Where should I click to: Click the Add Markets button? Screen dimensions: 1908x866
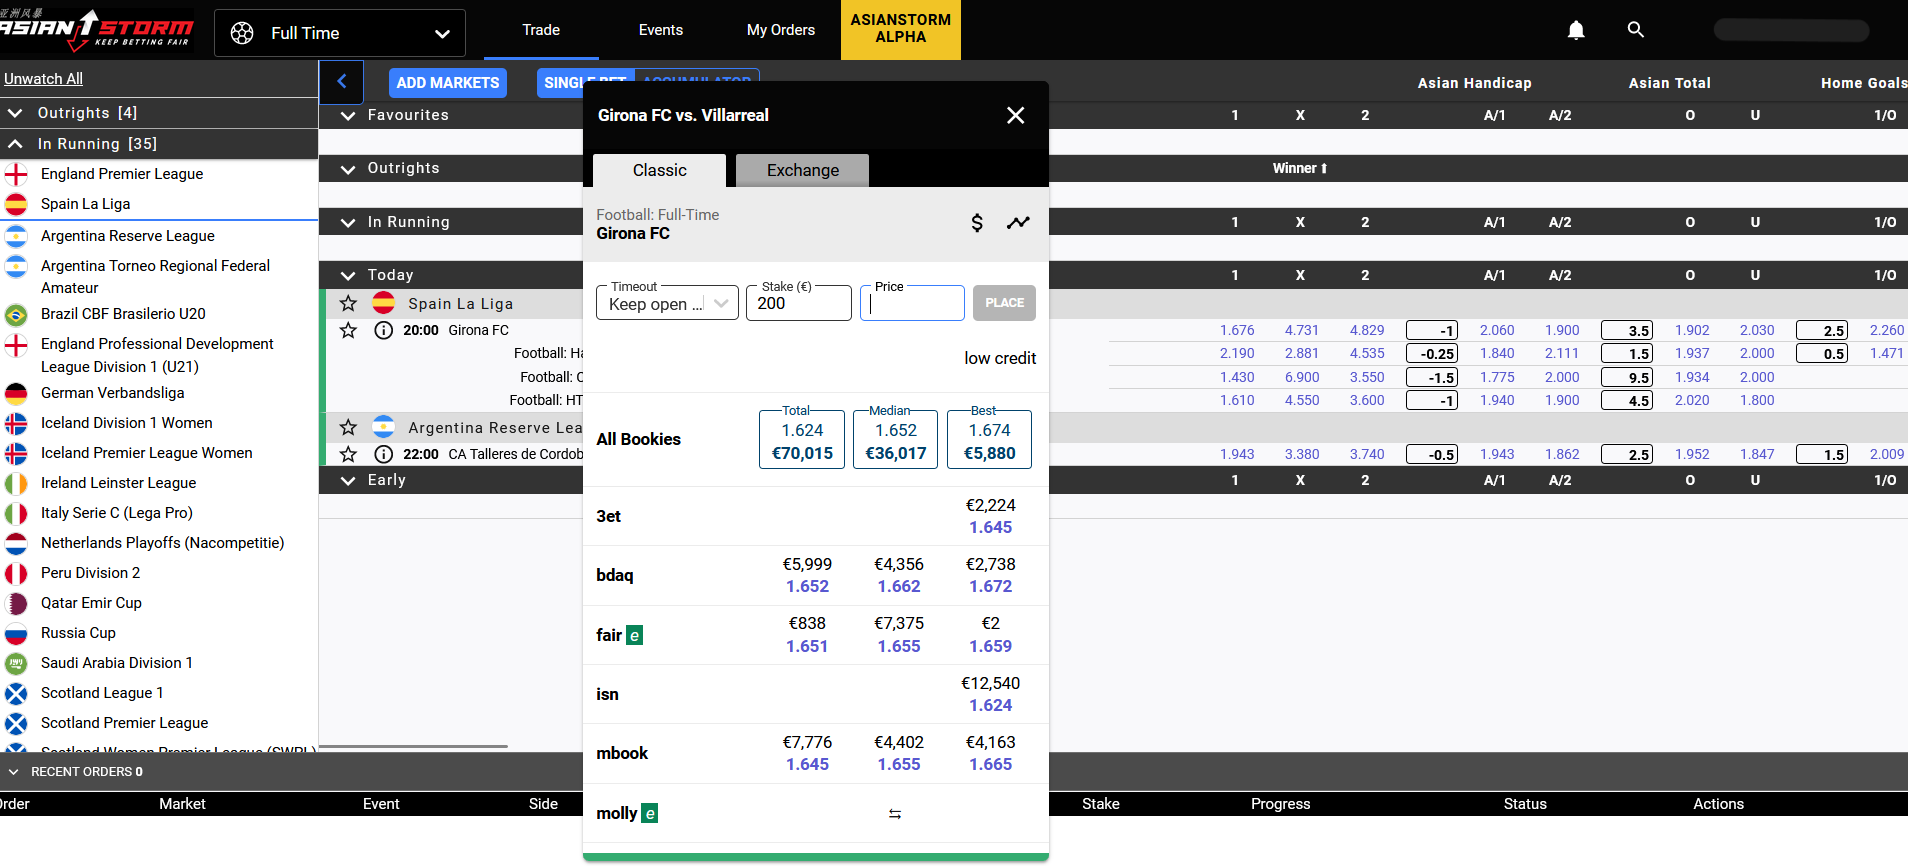click(448, 83)
